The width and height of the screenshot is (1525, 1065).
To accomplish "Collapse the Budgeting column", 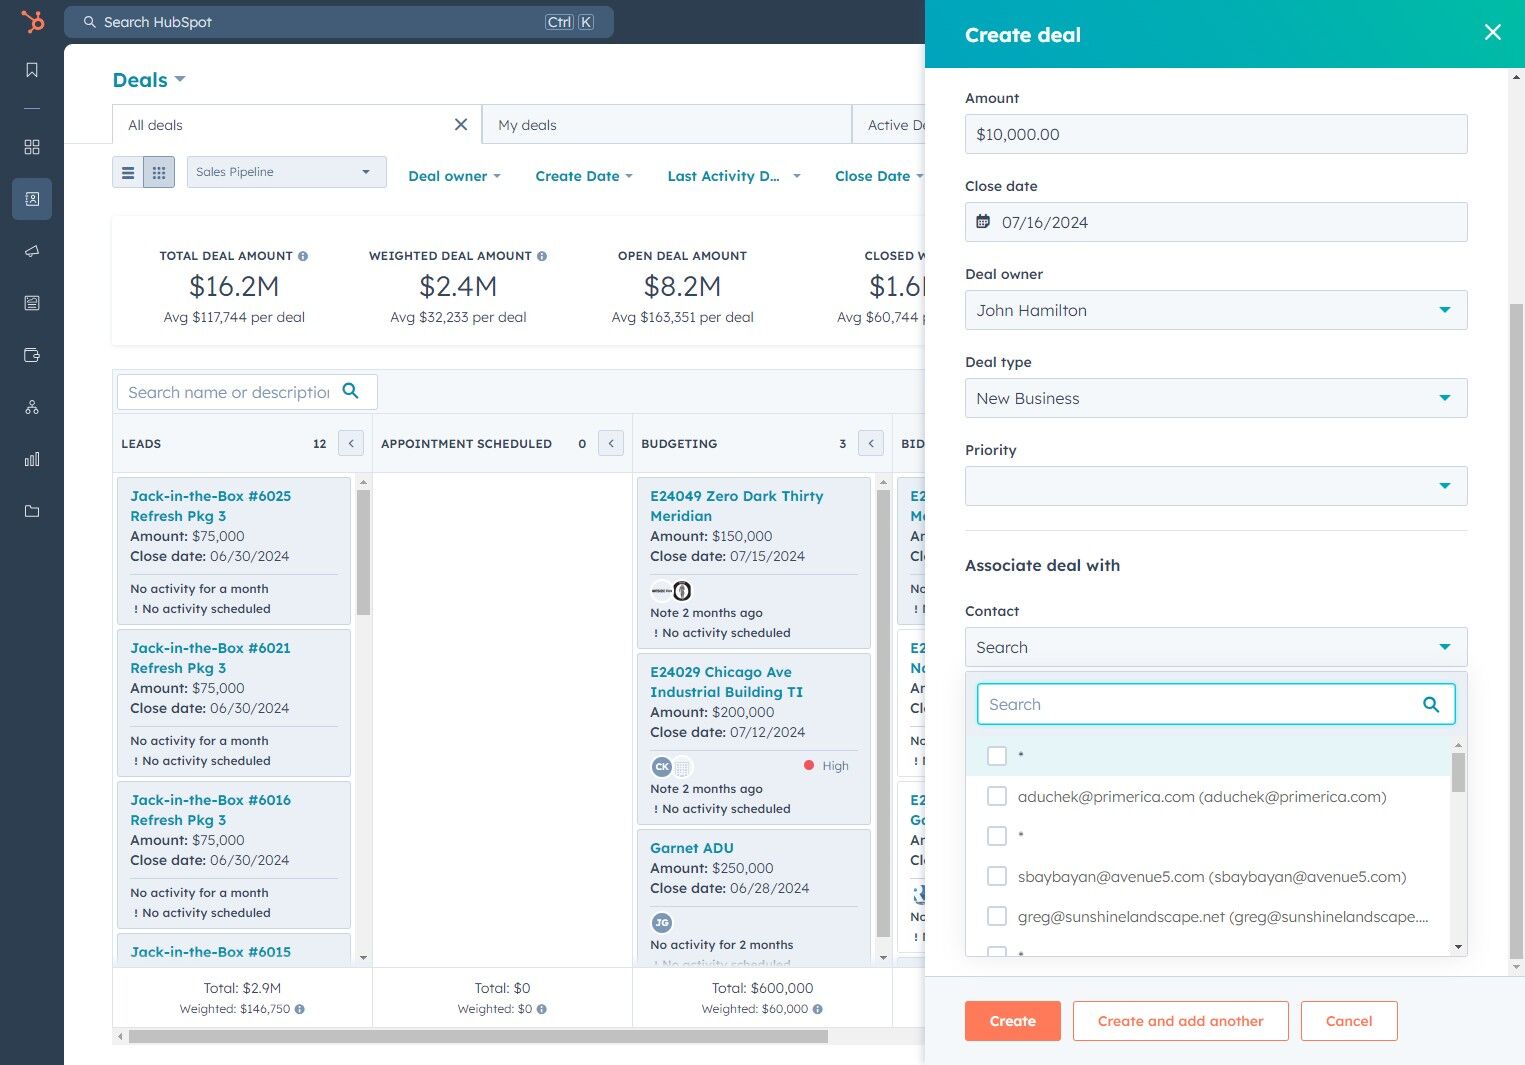I will click(871, 443).
